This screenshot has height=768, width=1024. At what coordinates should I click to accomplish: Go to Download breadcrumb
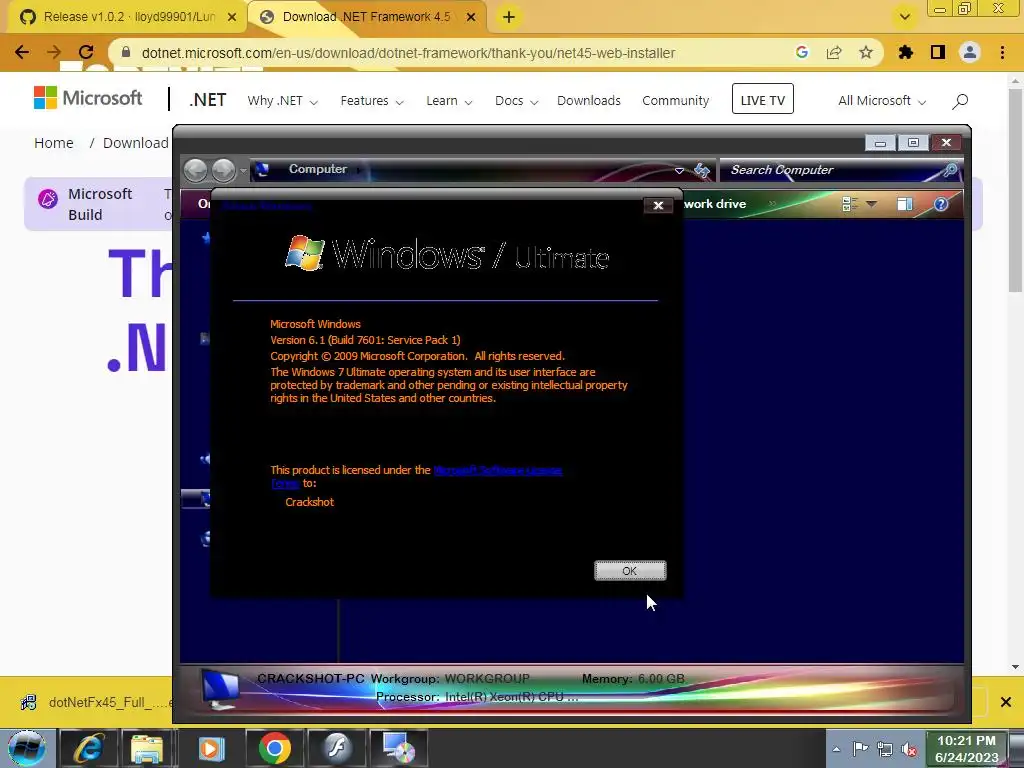(136, 143)
